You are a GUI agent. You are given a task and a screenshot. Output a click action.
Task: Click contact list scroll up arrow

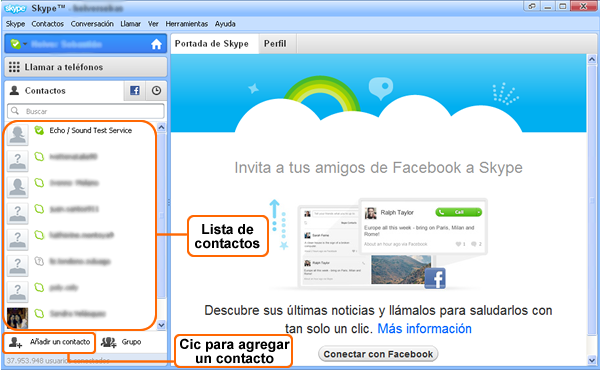[x=161, y=127]
